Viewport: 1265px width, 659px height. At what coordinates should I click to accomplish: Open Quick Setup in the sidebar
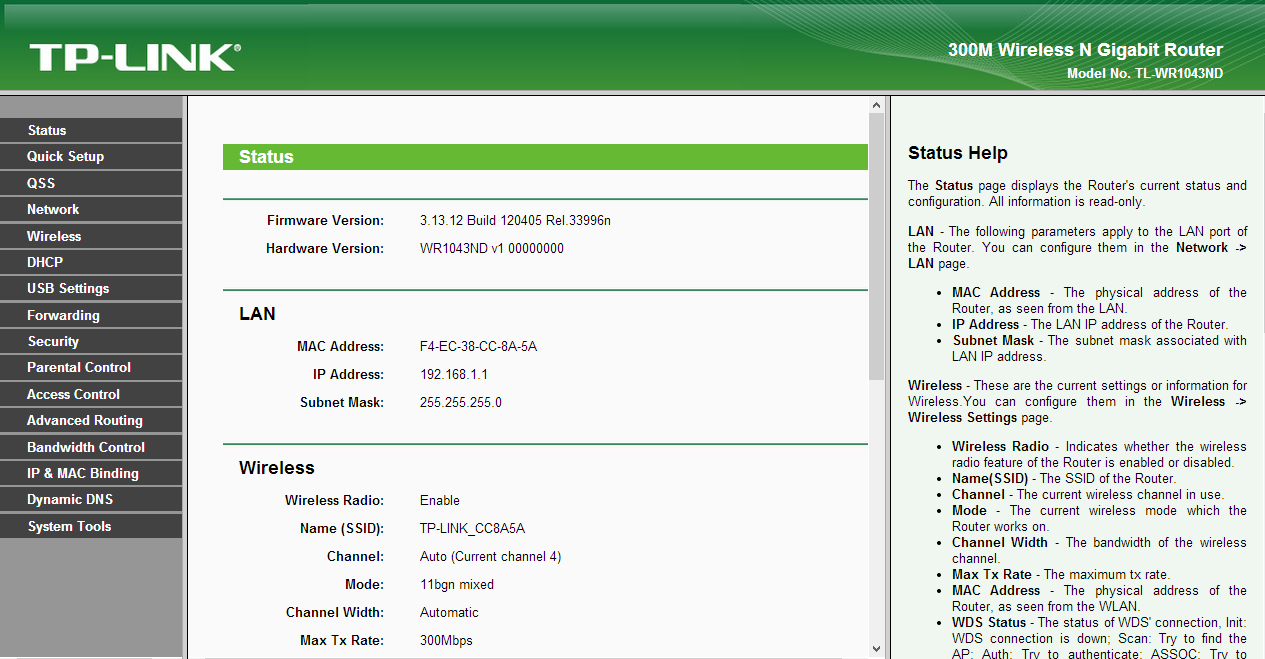(91, 156)
